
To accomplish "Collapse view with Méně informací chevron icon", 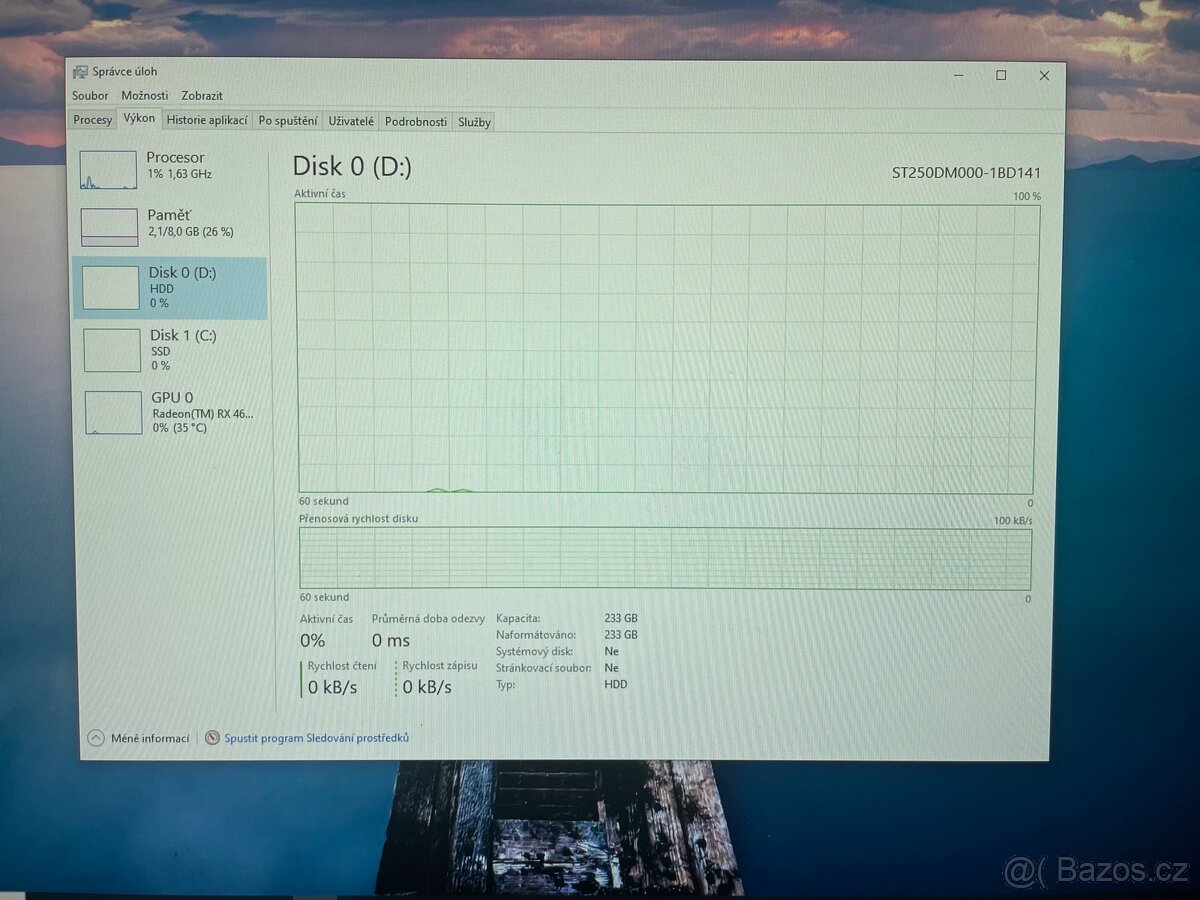I will pos(96,738).
